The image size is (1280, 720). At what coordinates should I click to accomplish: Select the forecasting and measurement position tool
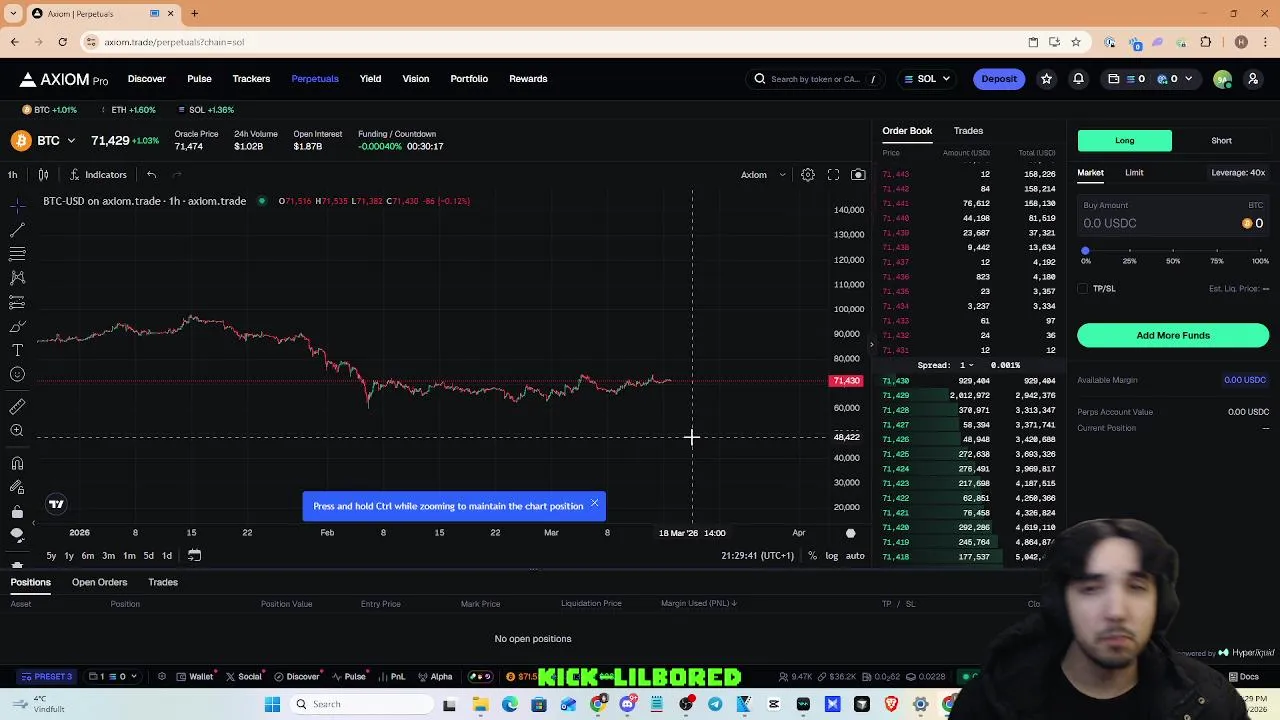[x=17, y=302]
